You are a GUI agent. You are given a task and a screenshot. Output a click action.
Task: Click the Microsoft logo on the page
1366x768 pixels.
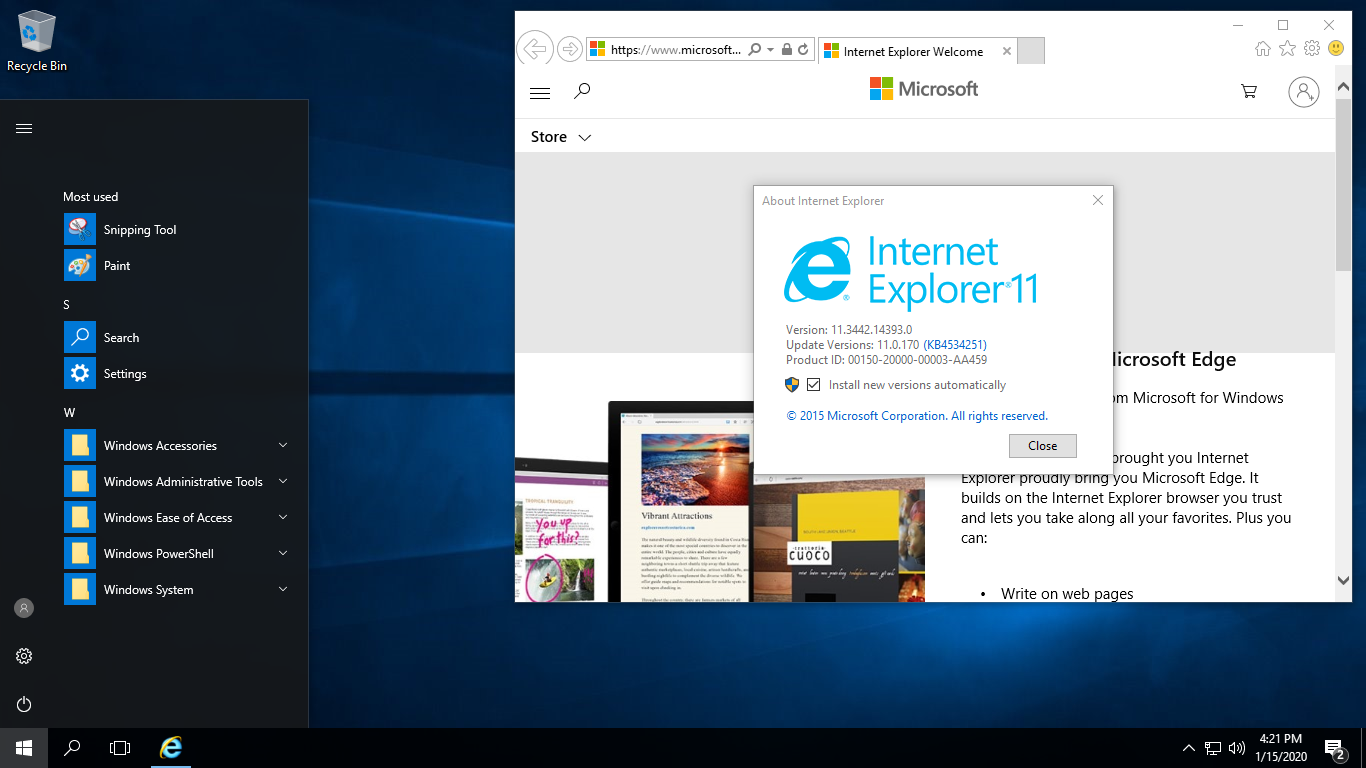coord(924,89)
